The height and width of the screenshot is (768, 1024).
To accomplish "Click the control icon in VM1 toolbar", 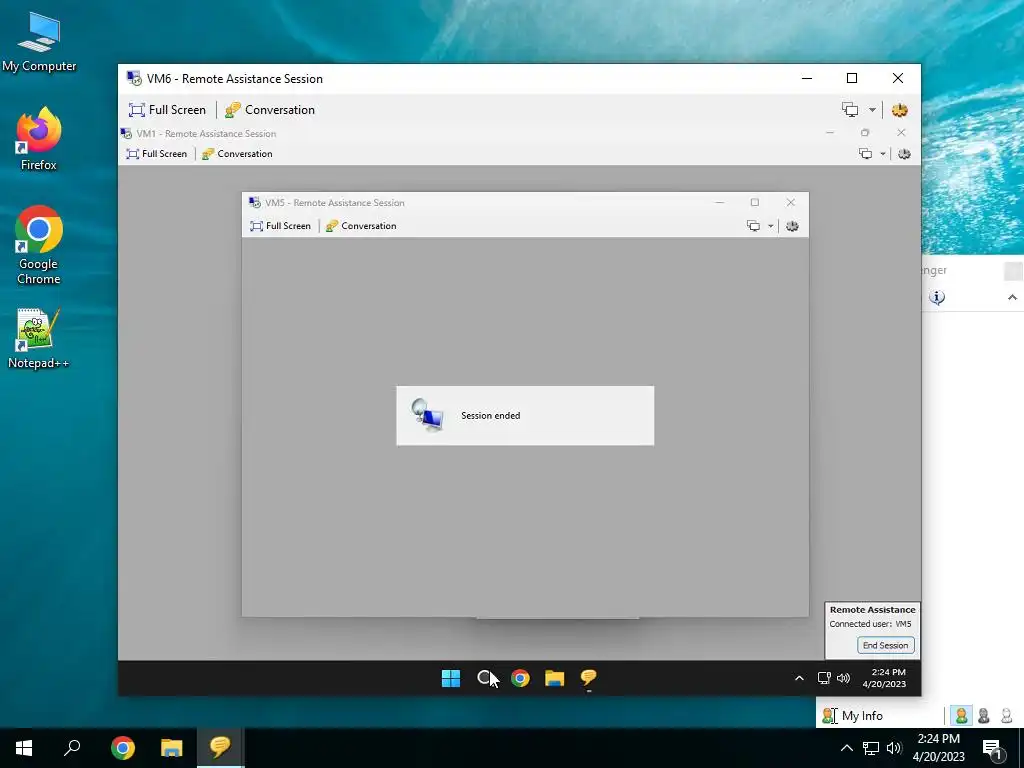I will [x=904, y=153].
